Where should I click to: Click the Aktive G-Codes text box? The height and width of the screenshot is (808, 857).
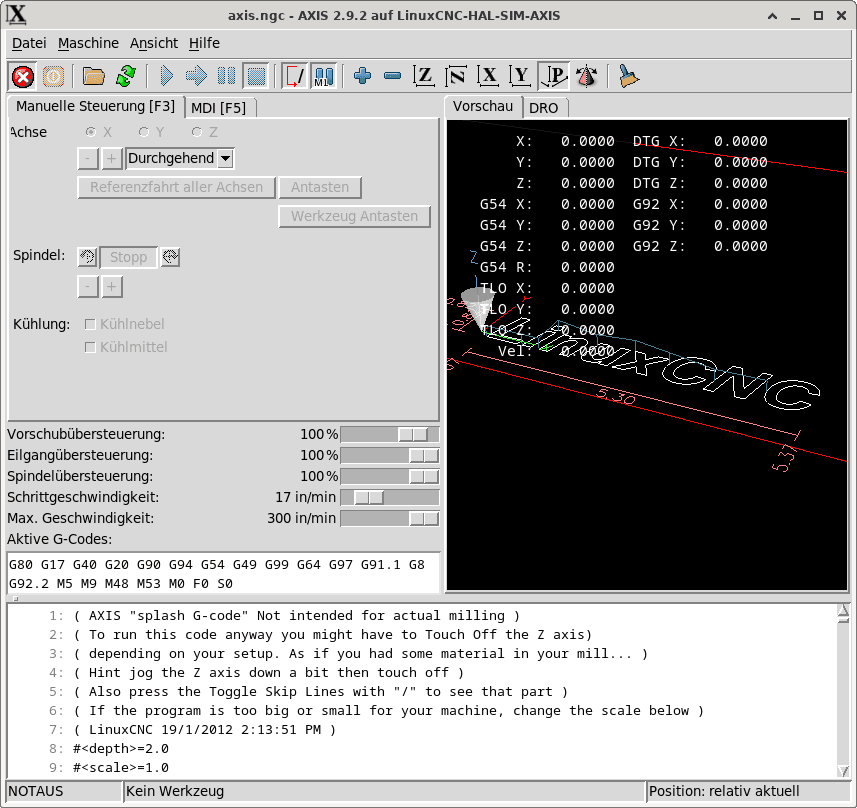224,573
